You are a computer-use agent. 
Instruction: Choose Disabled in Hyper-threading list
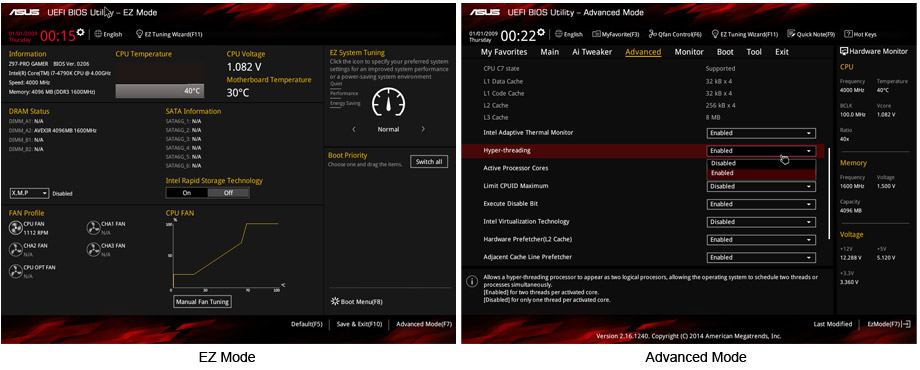click(761, 164)
